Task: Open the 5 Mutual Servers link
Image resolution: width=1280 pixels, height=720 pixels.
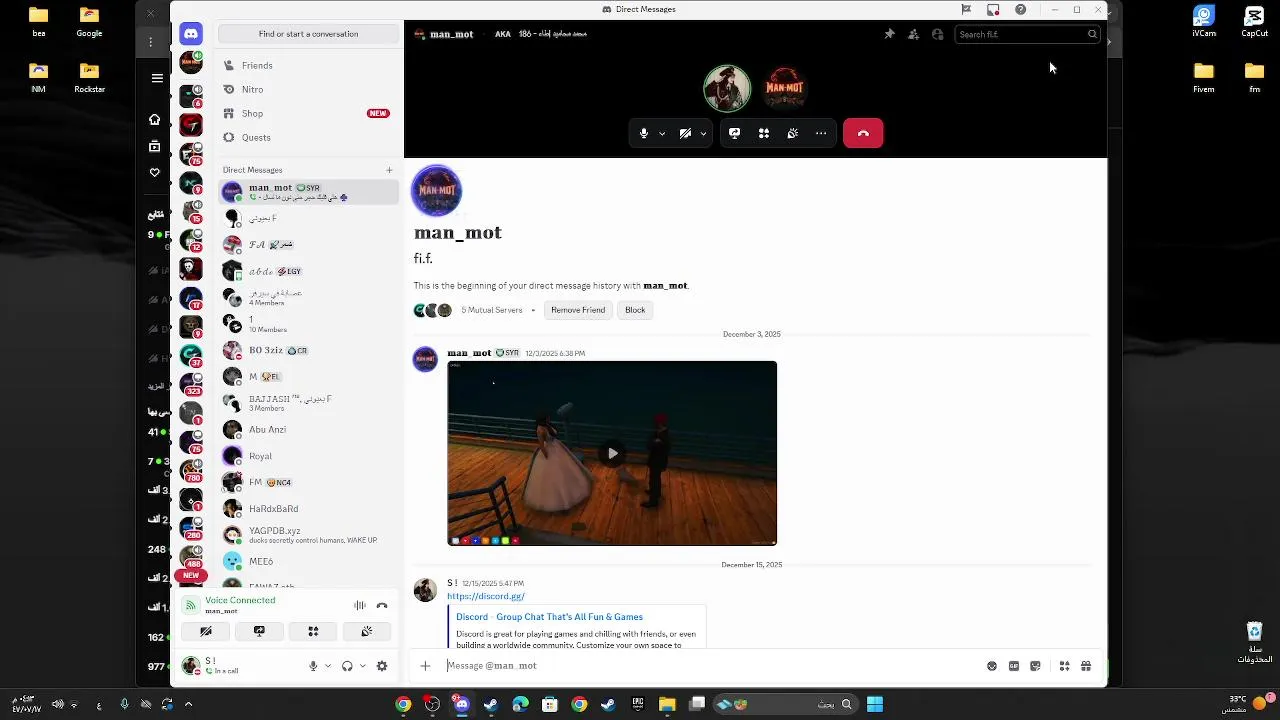Action: (492, 310)
